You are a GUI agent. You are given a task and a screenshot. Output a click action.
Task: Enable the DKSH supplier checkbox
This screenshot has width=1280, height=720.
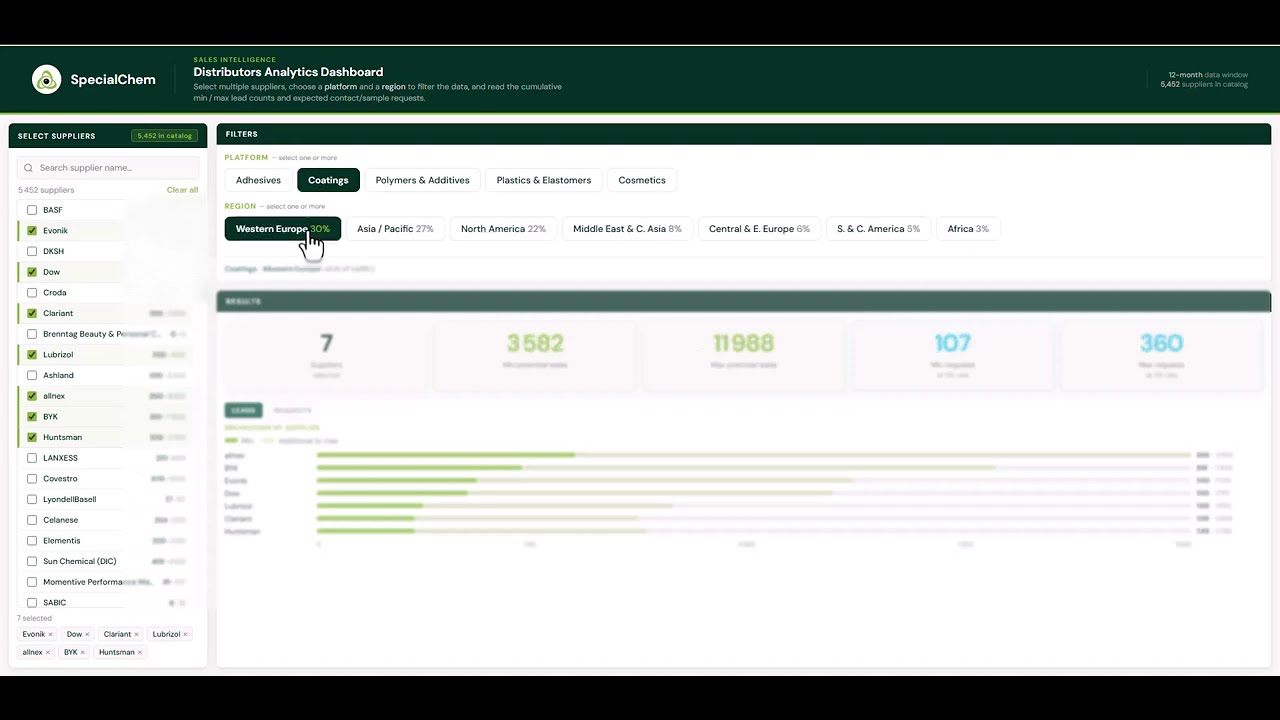point(32,251)
